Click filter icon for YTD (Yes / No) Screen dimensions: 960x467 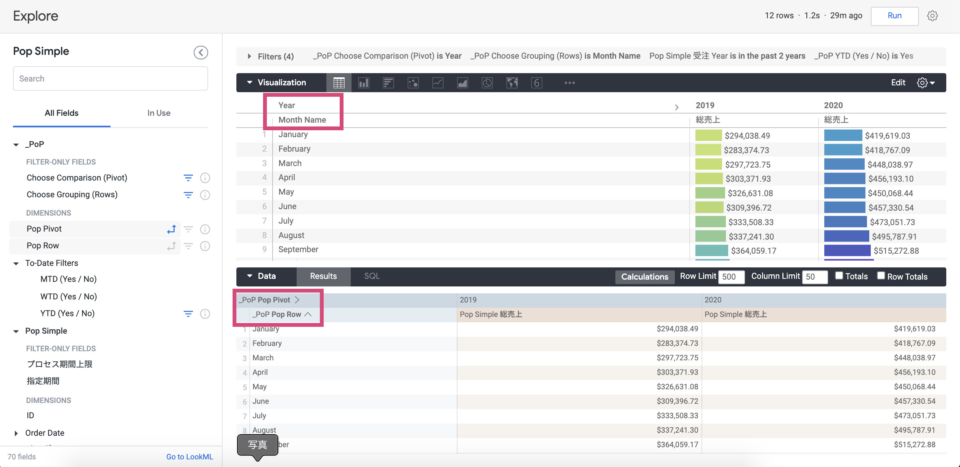coord(189,314)
